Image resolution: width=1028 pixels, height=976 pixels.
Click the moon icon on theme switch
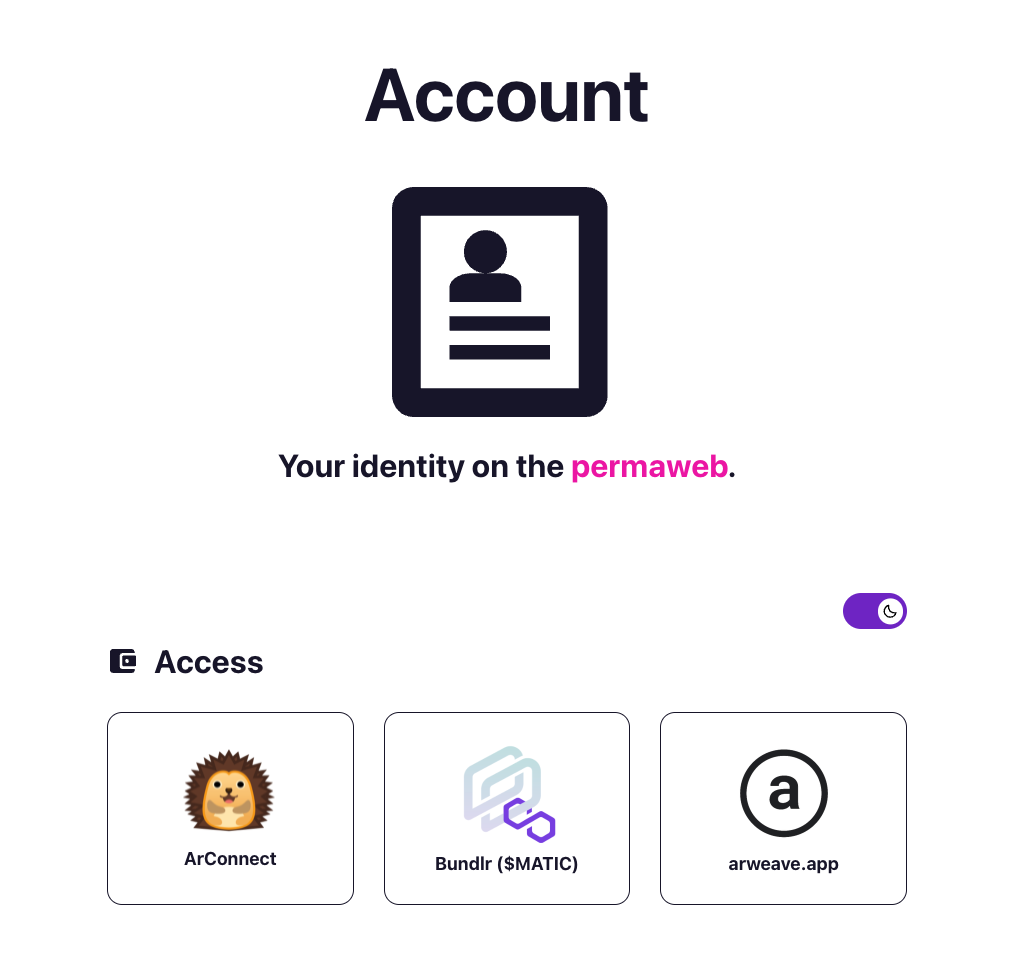(x=890, y=611)
